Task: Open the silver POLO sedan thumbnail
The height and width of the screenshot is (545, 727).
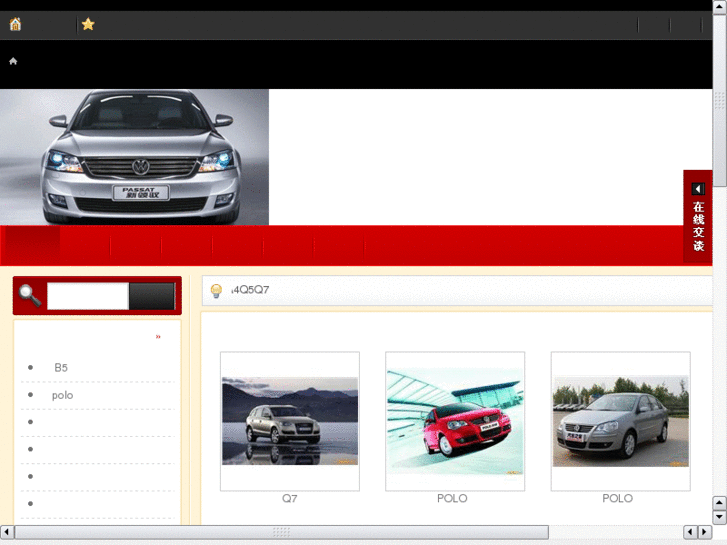Action: point(620,421)
